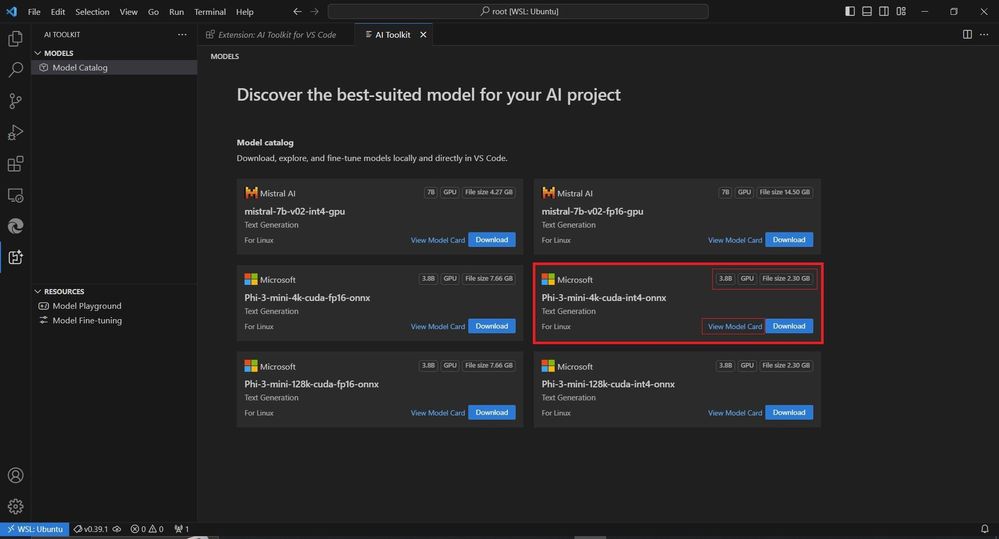Screen dimensions: 999x539
Task: Open the Go menu
Action: coord(154,11)
